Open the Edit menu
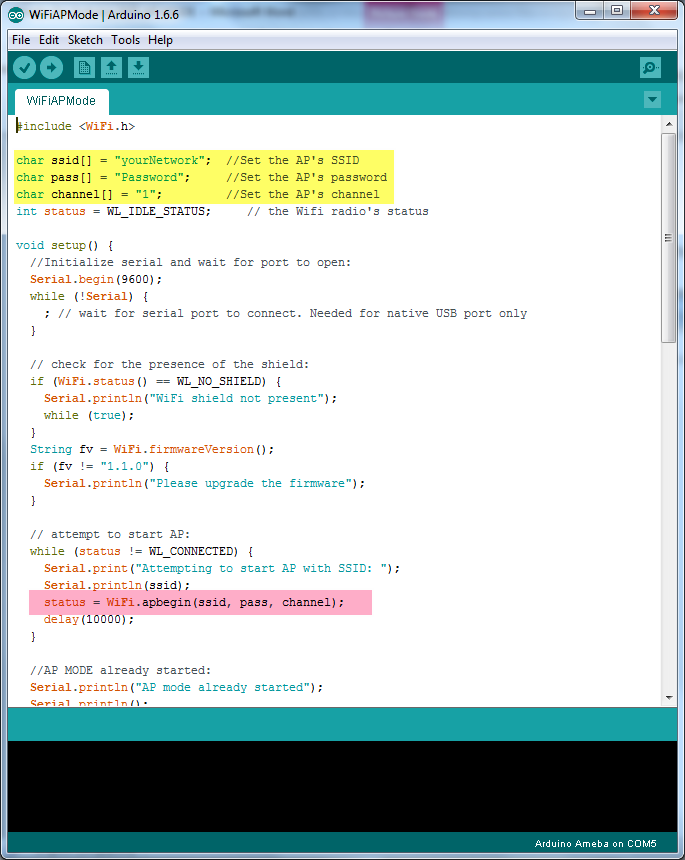The width and height of the screenshot is (685, 860). click(x=49, y=40)
